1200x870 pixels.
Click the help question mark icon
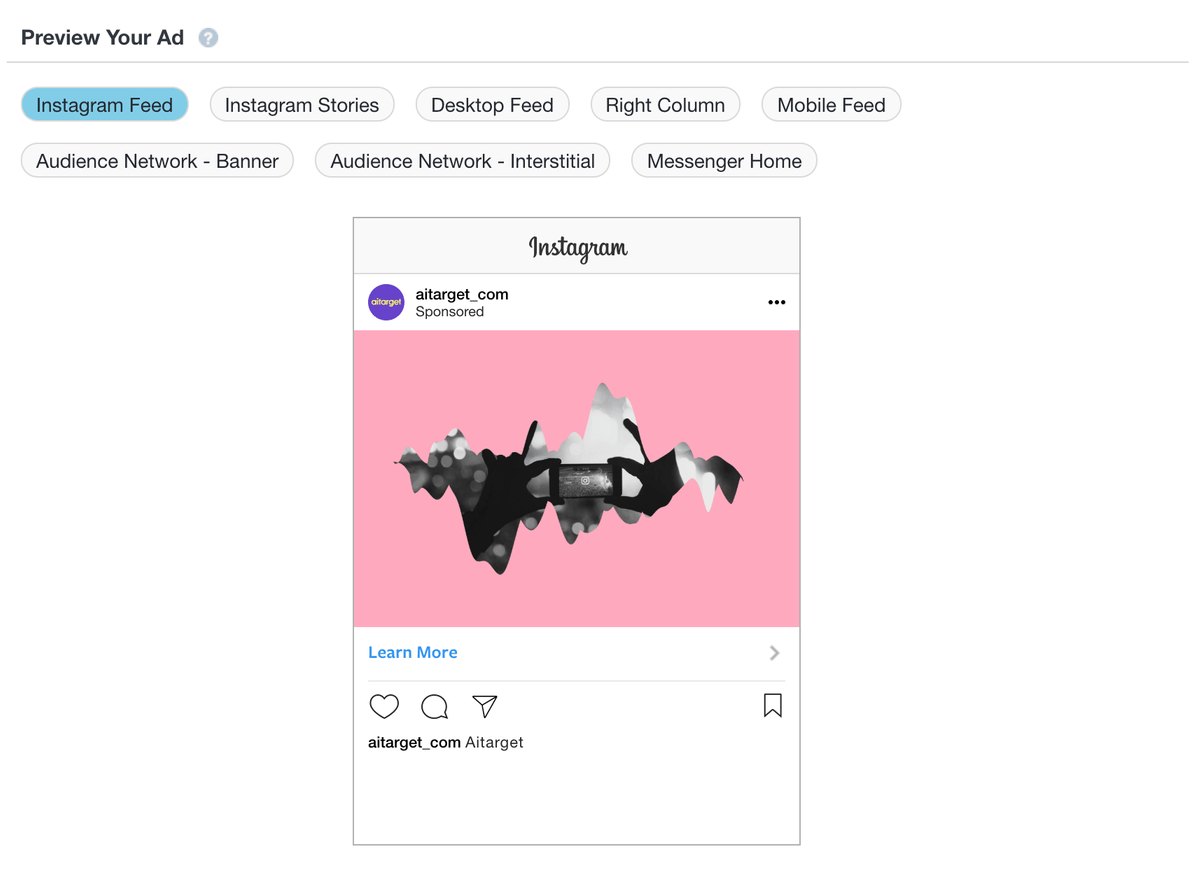click(x=208, y=38)
